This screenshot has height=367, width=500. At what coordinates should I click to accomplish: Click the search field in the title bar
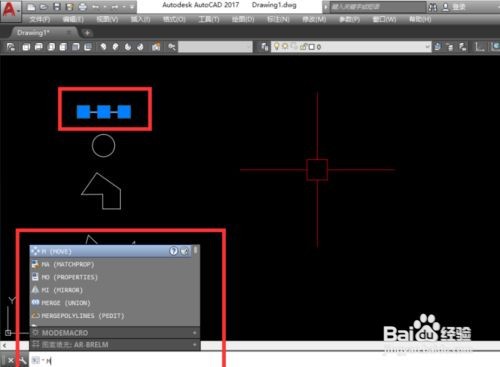[378, 7]
